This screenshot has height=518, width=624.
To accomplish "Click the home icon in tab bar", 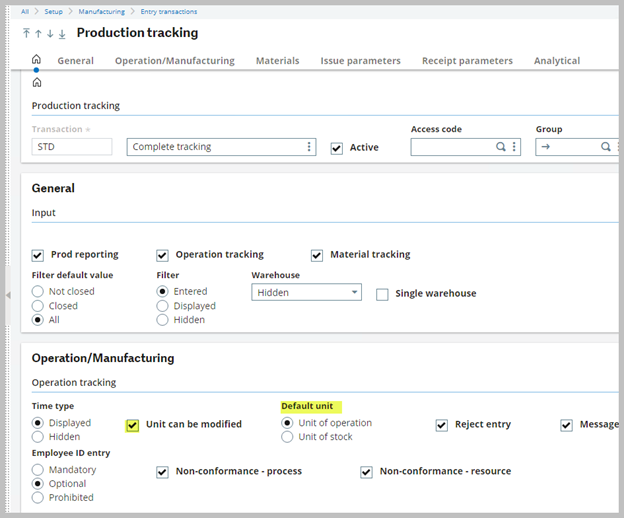I will (37, 60).
